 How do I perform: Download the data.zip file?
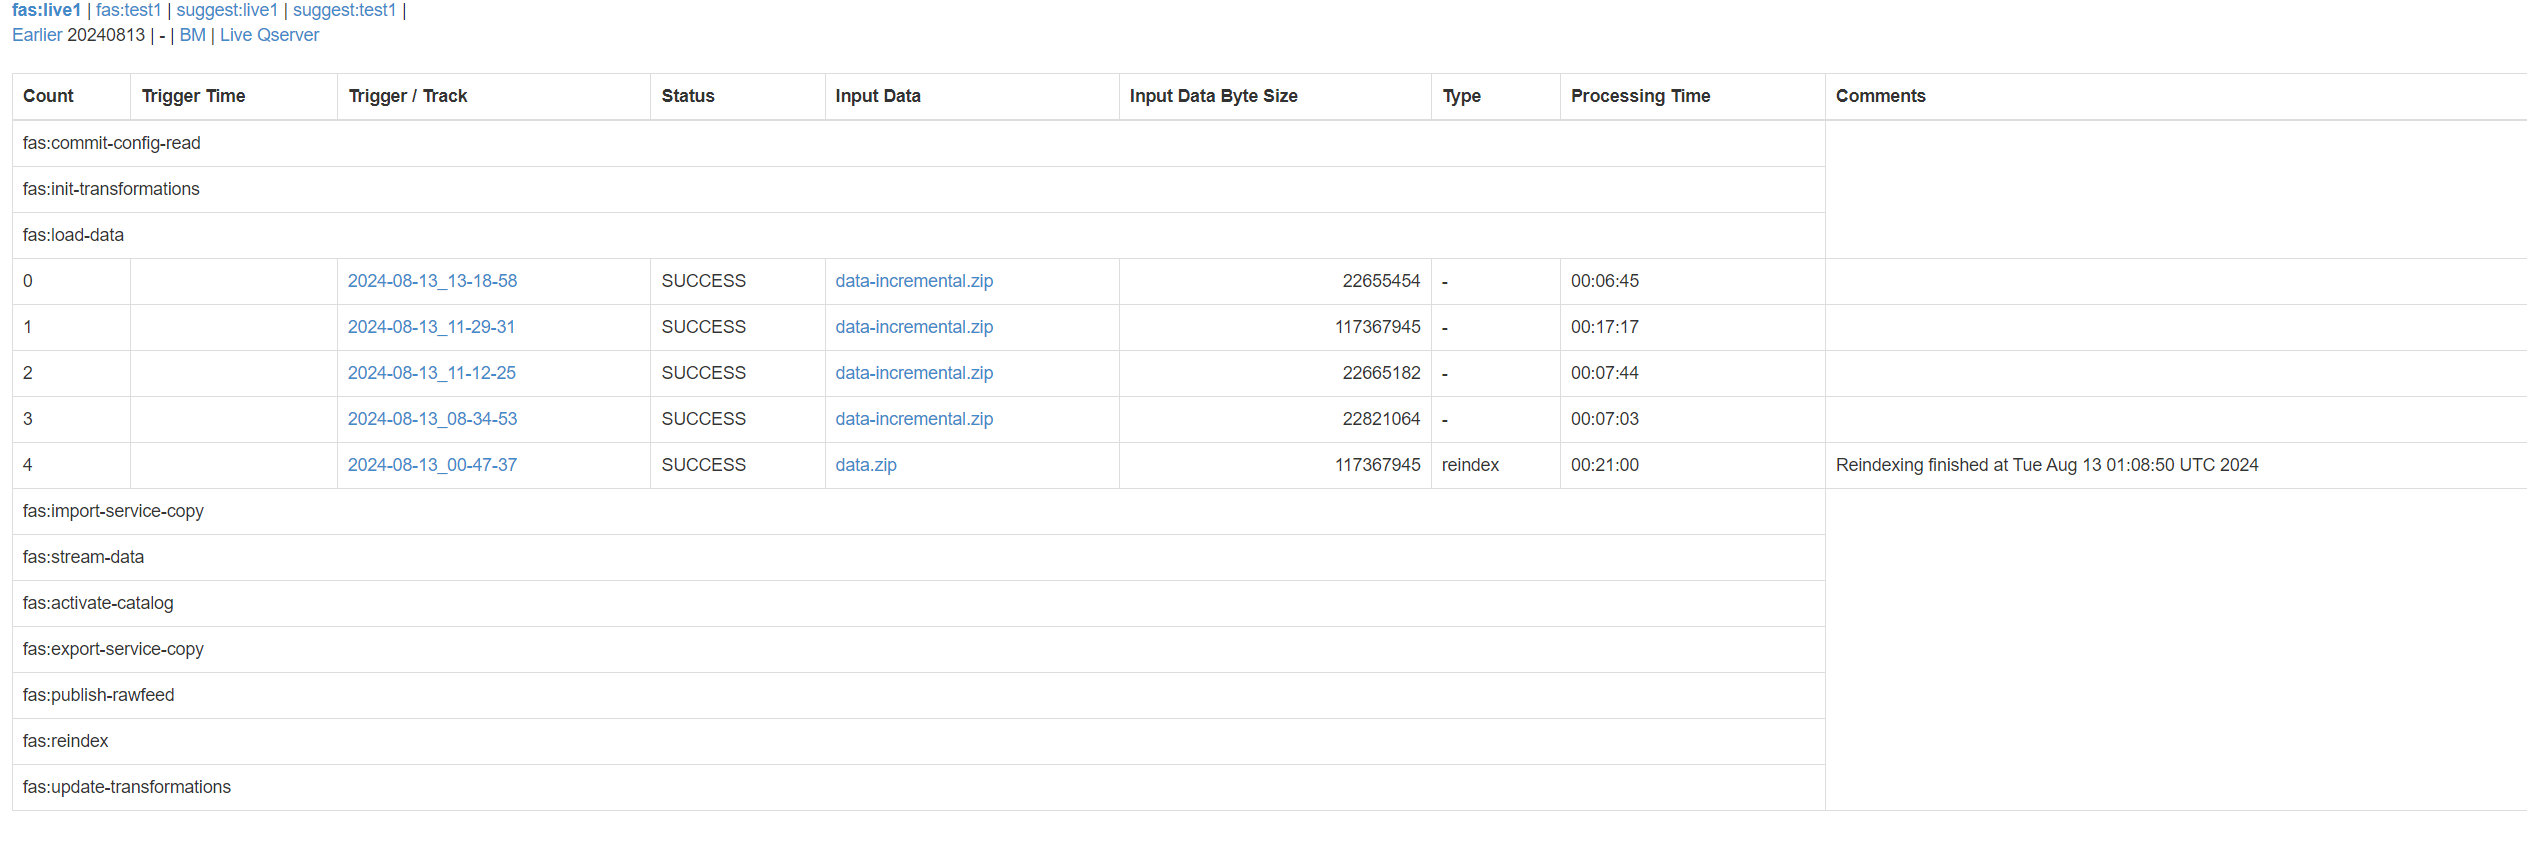[x=866, y=465]
